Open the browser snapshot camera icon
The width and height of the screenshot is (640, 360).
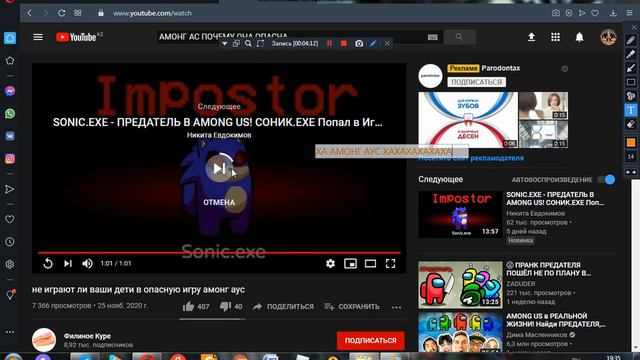(x=556, y=13)
